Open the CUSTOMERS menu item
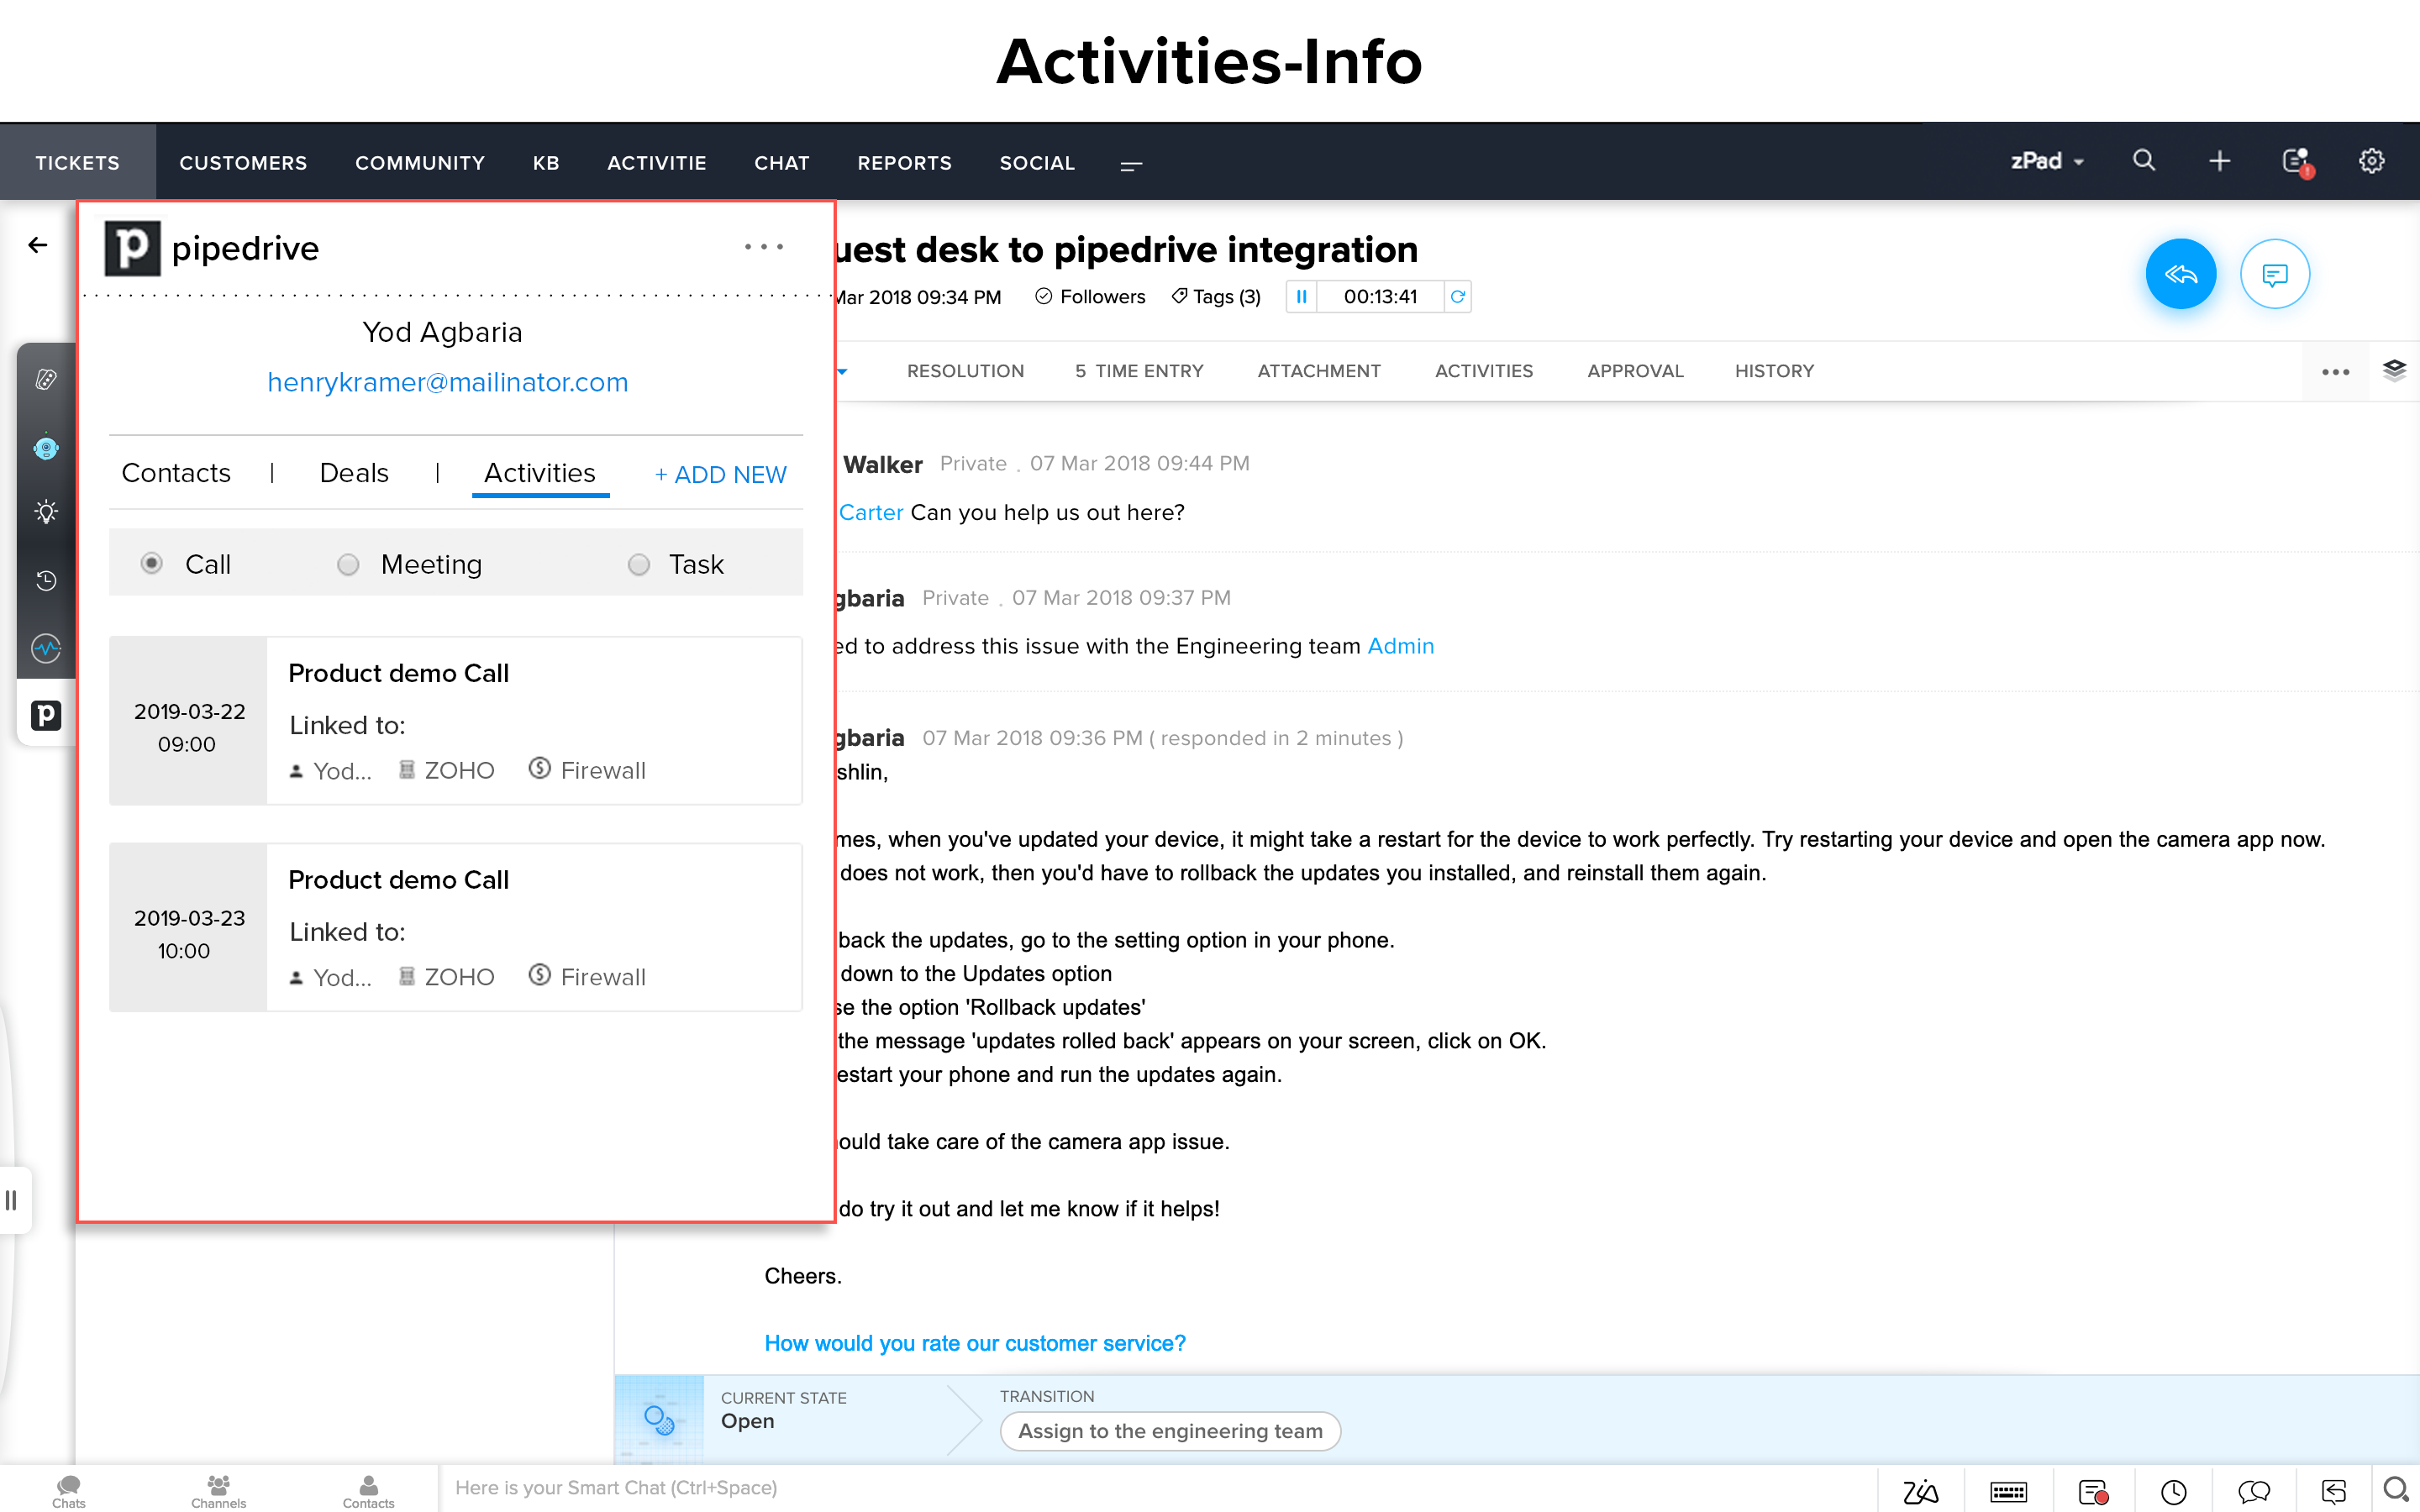The image size is (2420, 1512). (243, 163)
